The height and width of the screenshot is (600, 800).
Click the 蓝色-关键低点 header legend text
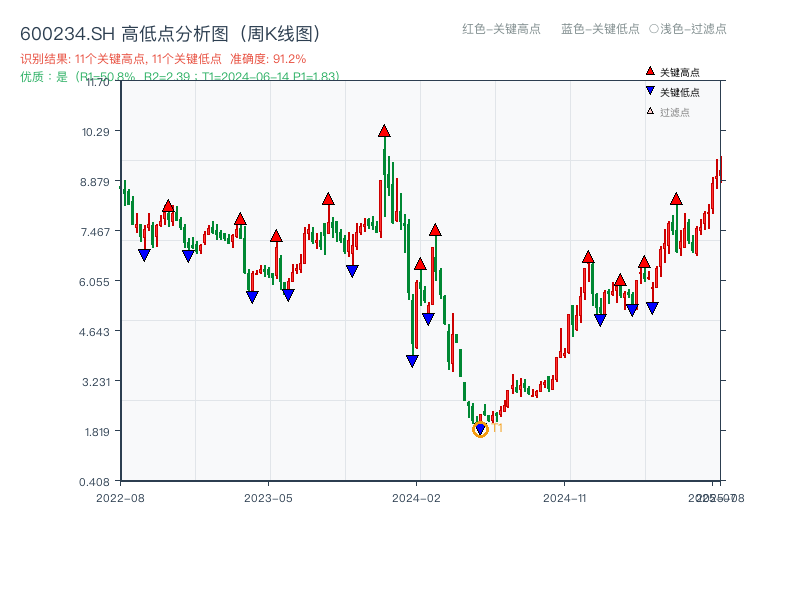pos(600,29)
